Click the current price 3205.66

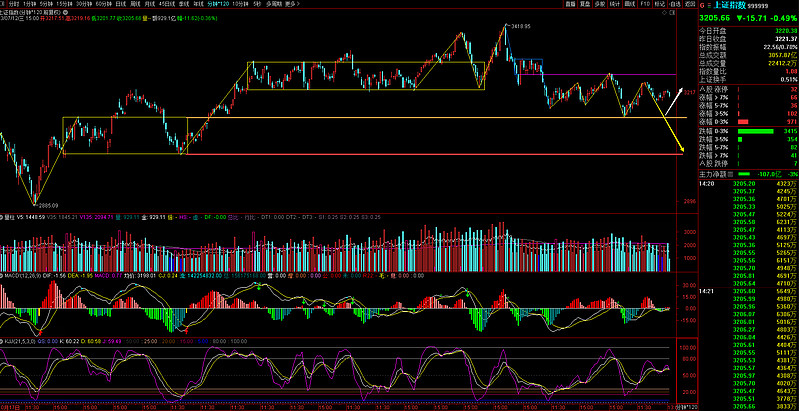pyautogui.click(x=714, y=18)
